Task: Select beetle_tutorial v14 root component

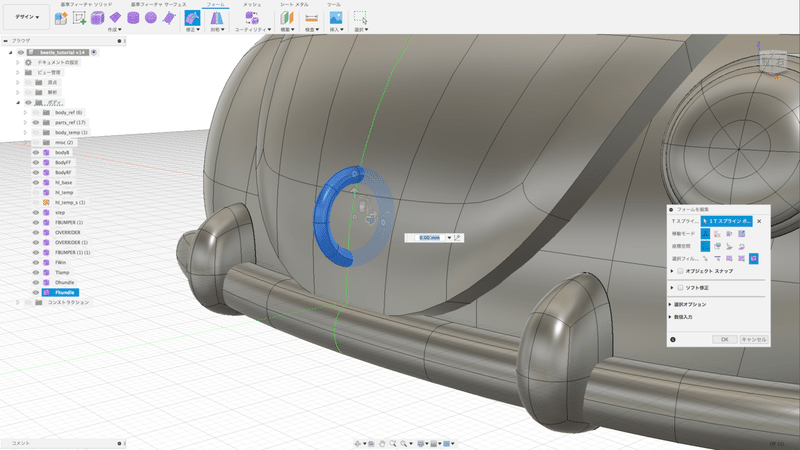Action: pos(62,52)
